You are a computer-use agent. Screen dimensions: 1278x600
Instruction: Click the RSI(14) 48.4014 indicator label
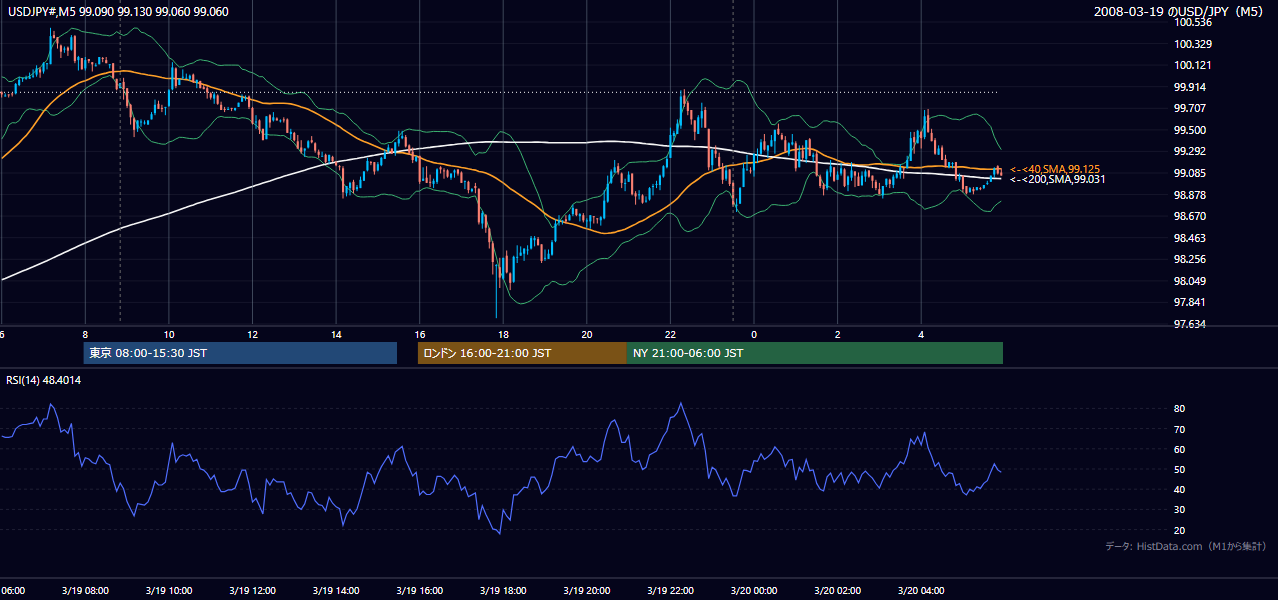tap(44, 380)
